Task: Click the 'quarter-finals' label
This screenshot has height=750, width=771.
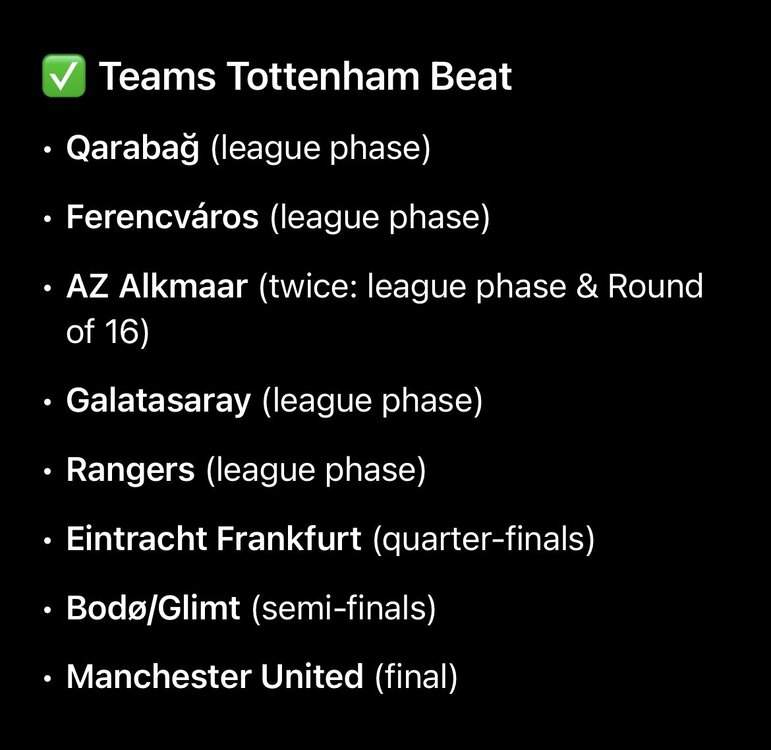Action: tap(484, 539)
